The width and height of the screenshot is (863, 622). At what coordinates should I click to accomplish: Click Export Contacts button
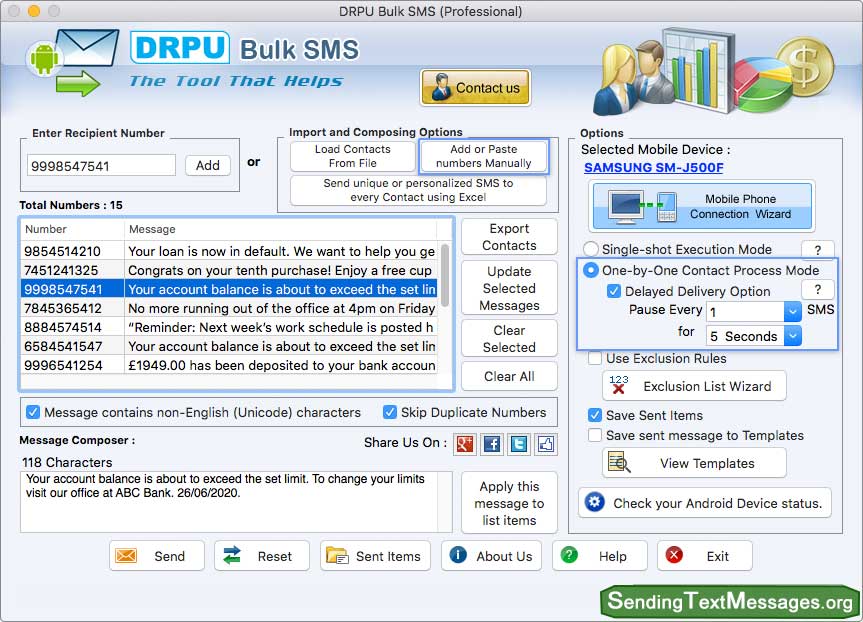coord(509,237)
